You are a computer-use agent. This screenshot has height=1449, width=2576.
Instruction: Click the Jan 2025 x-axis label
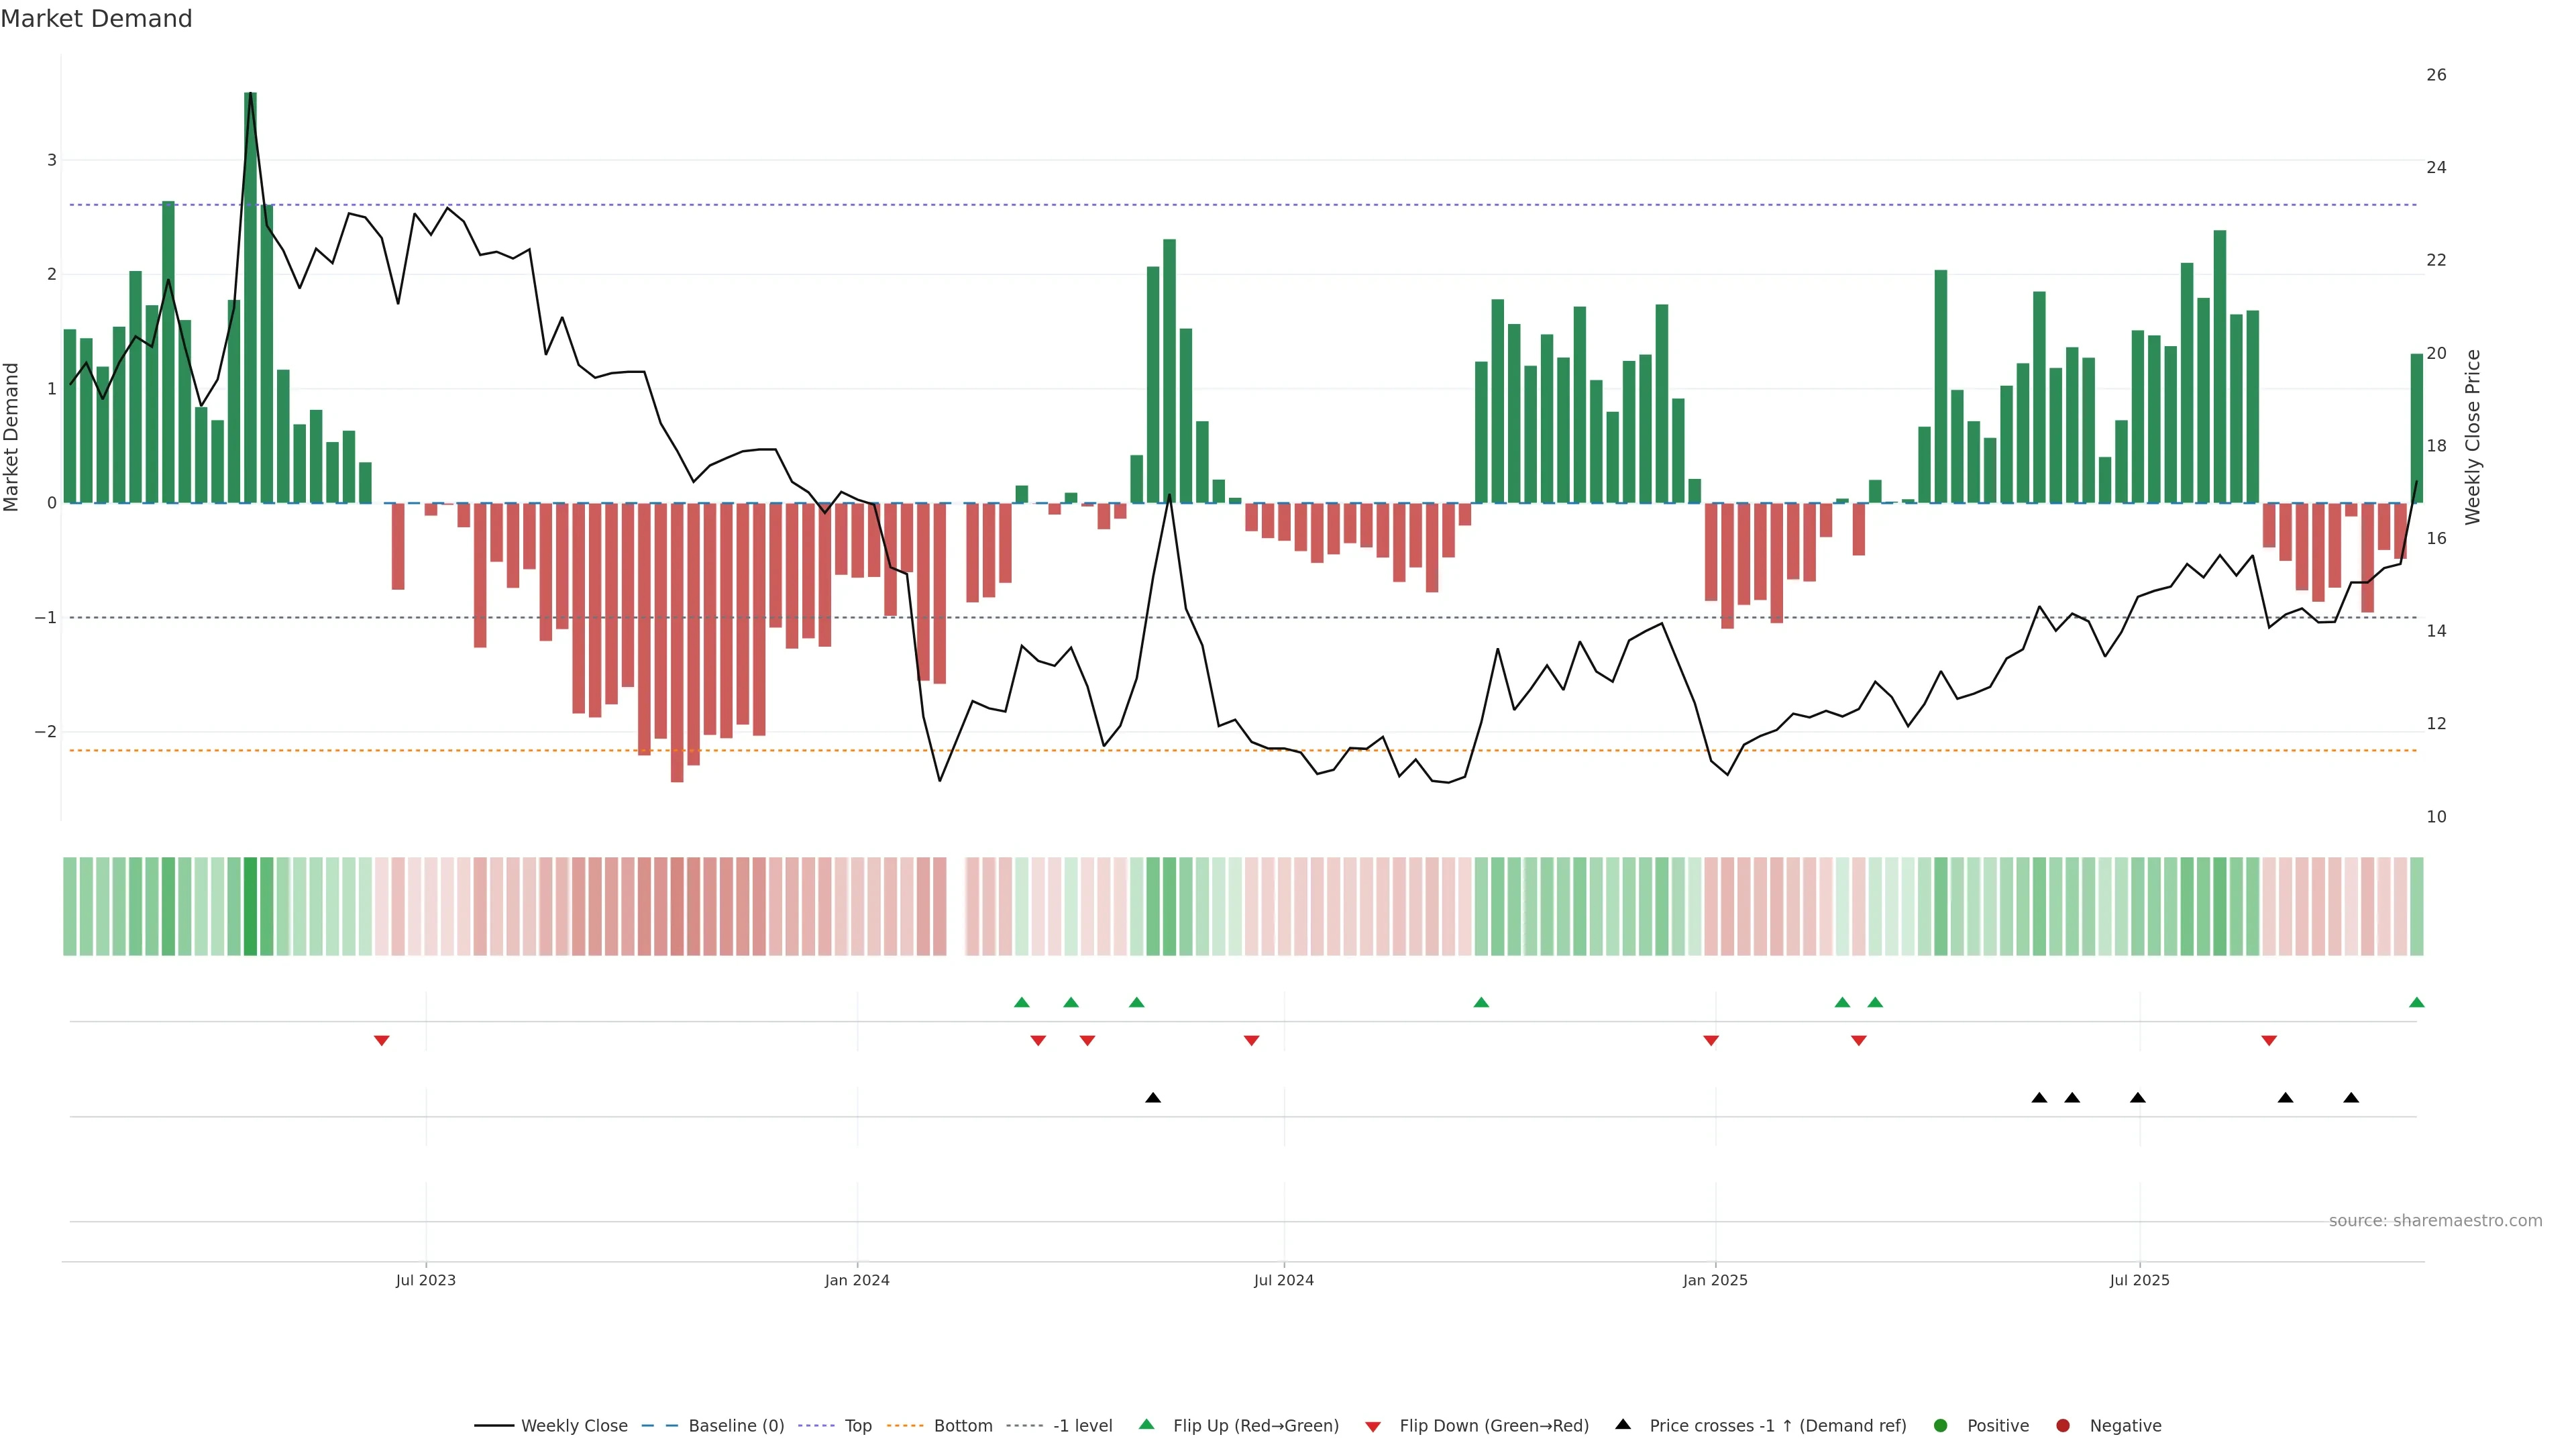(1715, 1280)
